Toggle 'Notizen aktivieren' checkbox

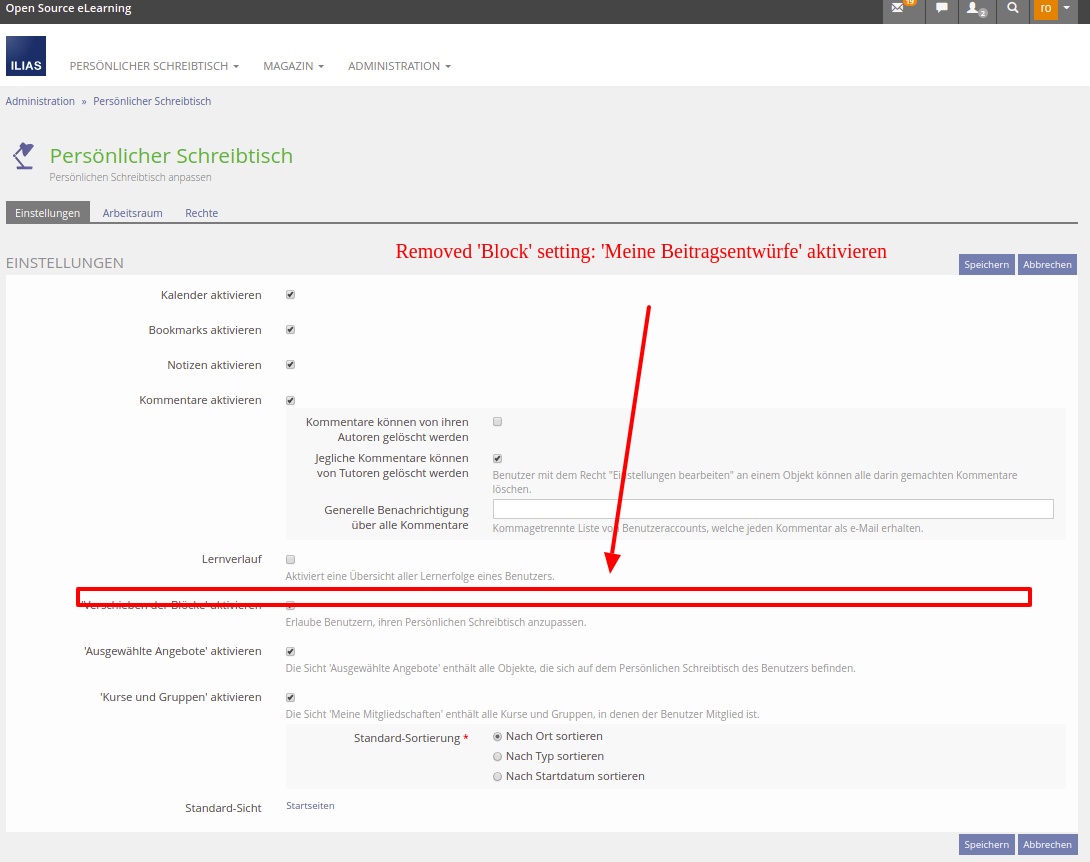point(290,365)
